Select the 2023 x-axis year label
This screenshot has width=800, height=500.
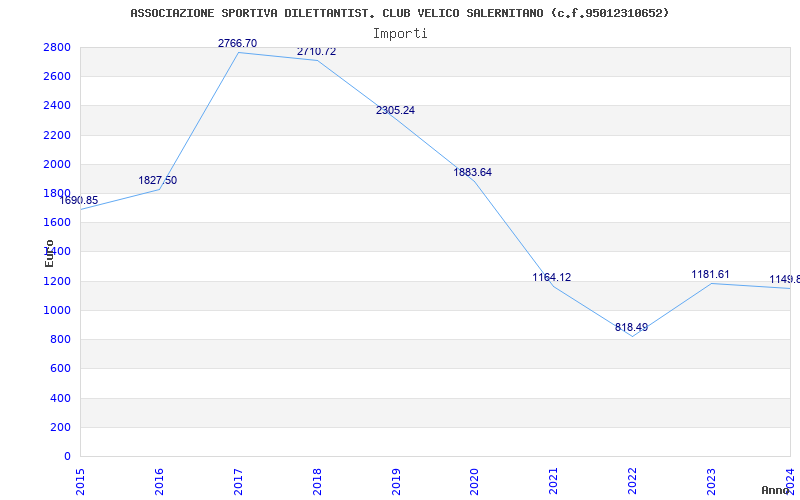[712, 482]
